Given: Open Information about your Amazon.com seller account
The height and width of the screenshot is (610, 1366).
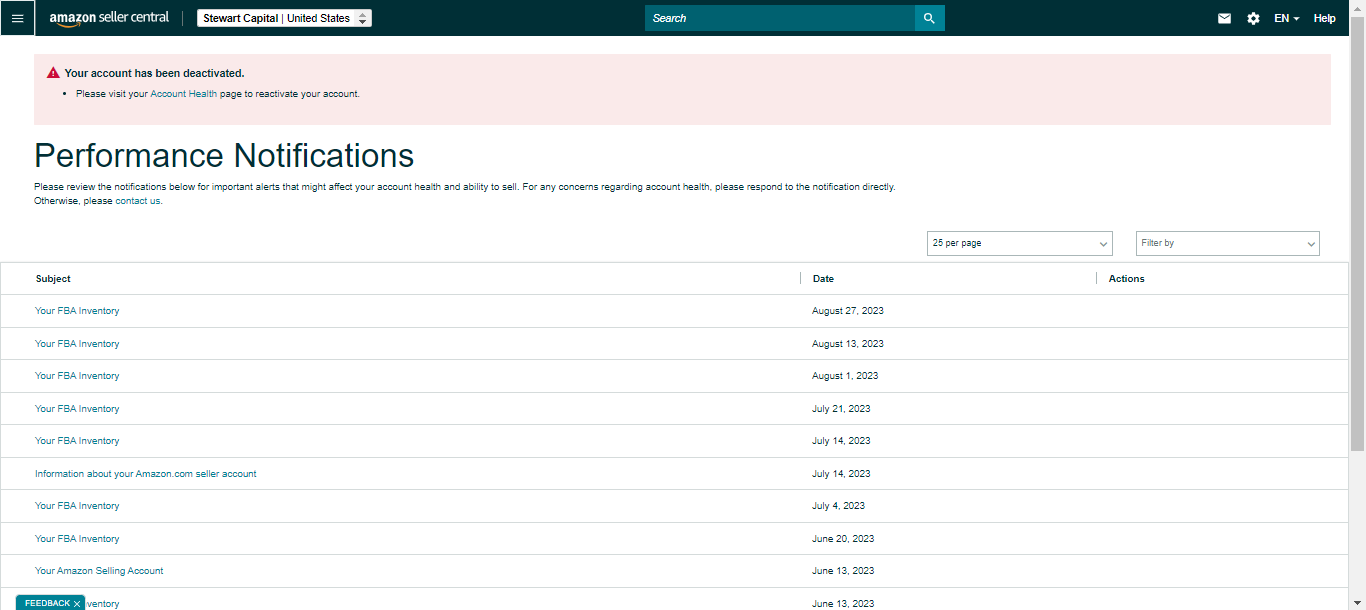Looking at the screenshot, I should (x=146, y=474).
